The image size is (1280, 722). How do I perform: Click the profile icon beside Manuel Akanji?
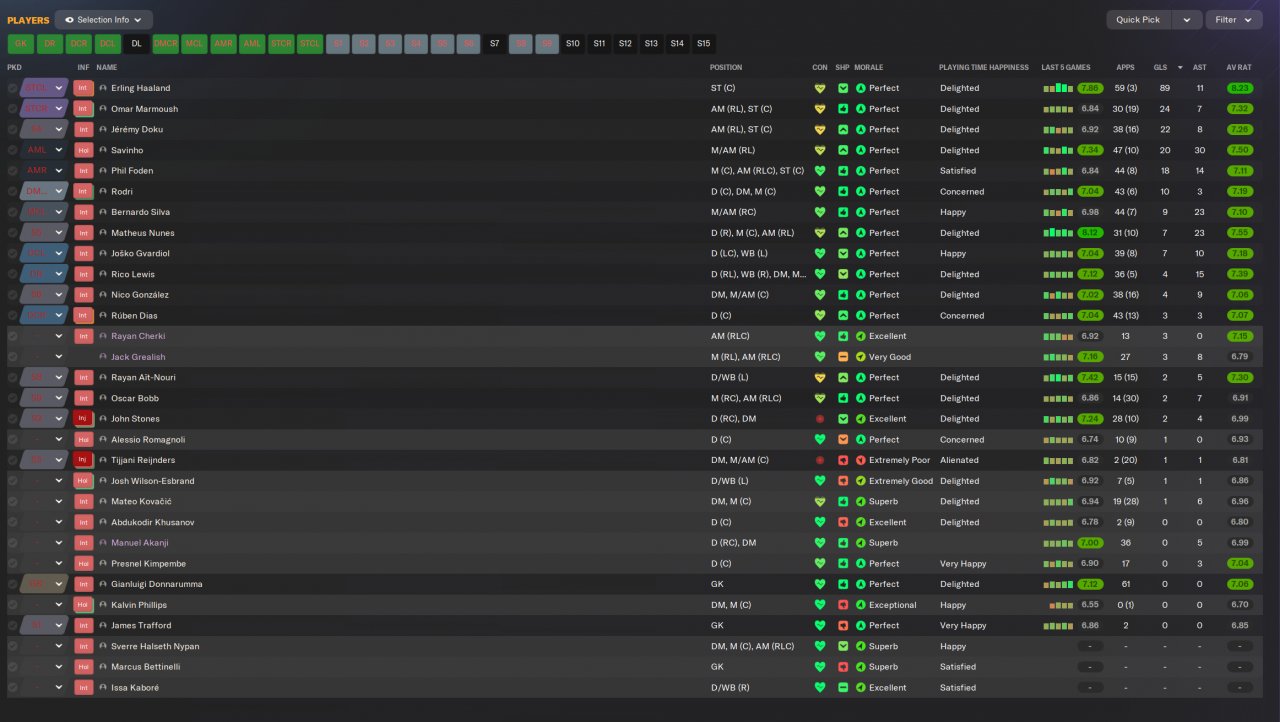tap(103, 543)
